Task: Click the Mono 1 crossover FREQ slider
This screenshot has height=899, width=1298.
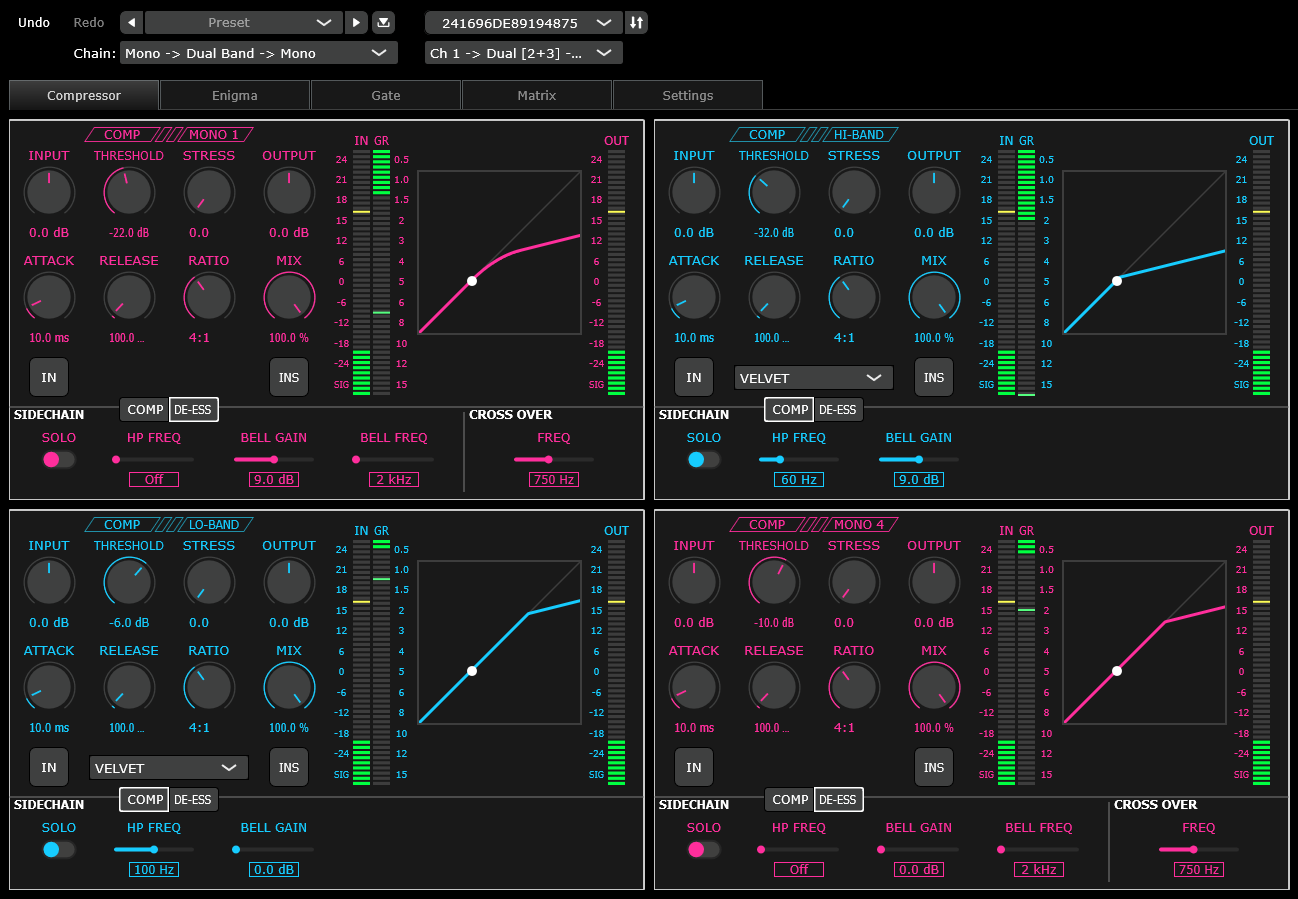Action: [x=548, y=460]
